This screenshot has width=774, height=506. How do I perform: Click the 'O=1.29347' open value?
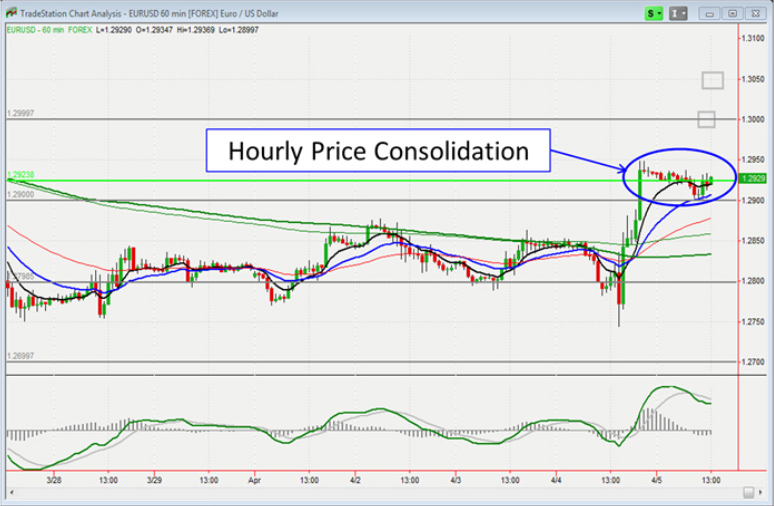[x=155, y=30]
